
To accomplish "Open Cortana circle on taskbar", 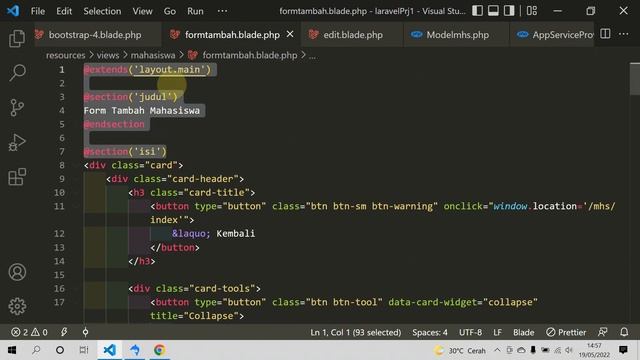I will pos(60,350).
